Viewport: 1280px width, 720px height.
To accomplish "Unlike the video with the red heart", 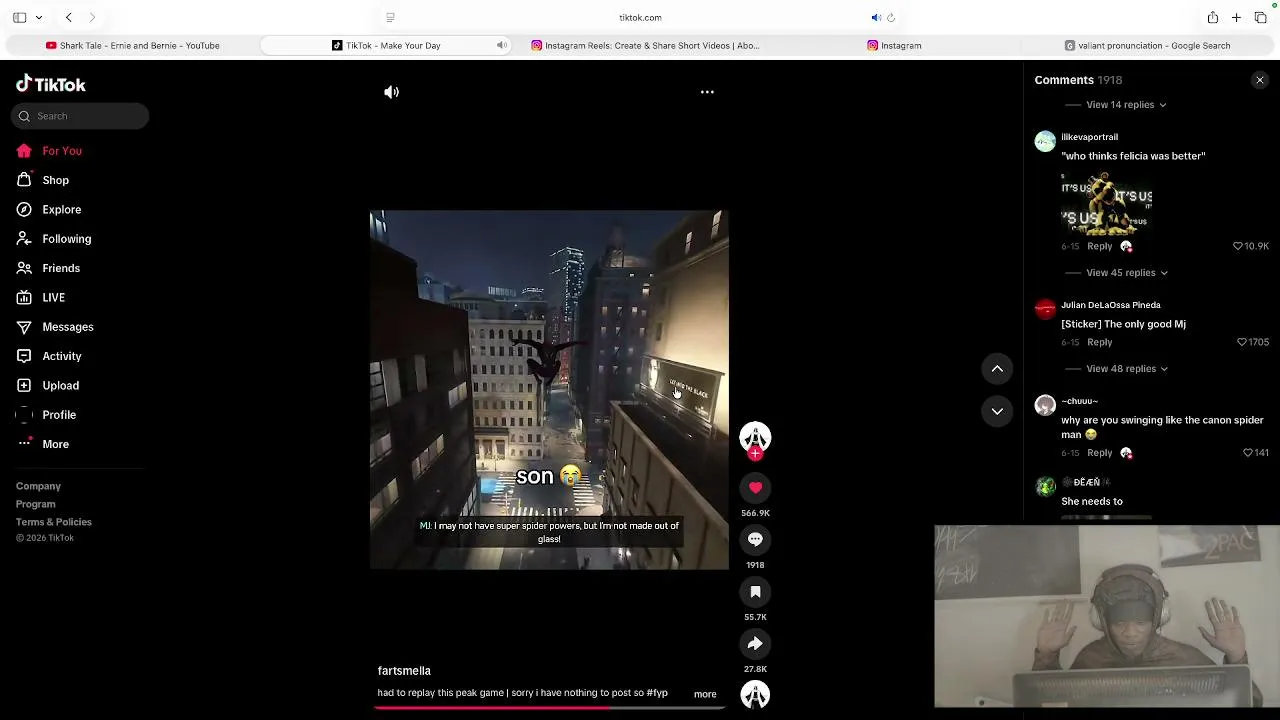I will click(x=755, y=488).
